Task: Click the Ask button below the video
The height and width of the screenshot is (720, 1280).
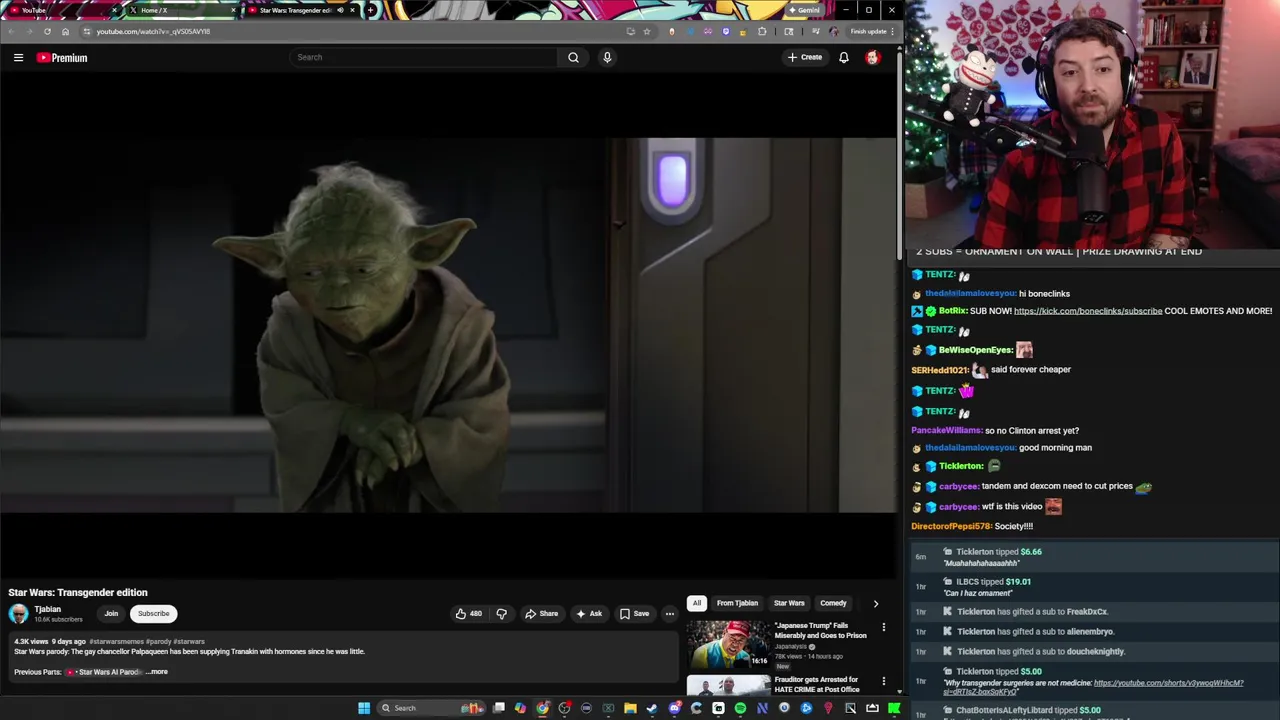Action: (589, 614)
